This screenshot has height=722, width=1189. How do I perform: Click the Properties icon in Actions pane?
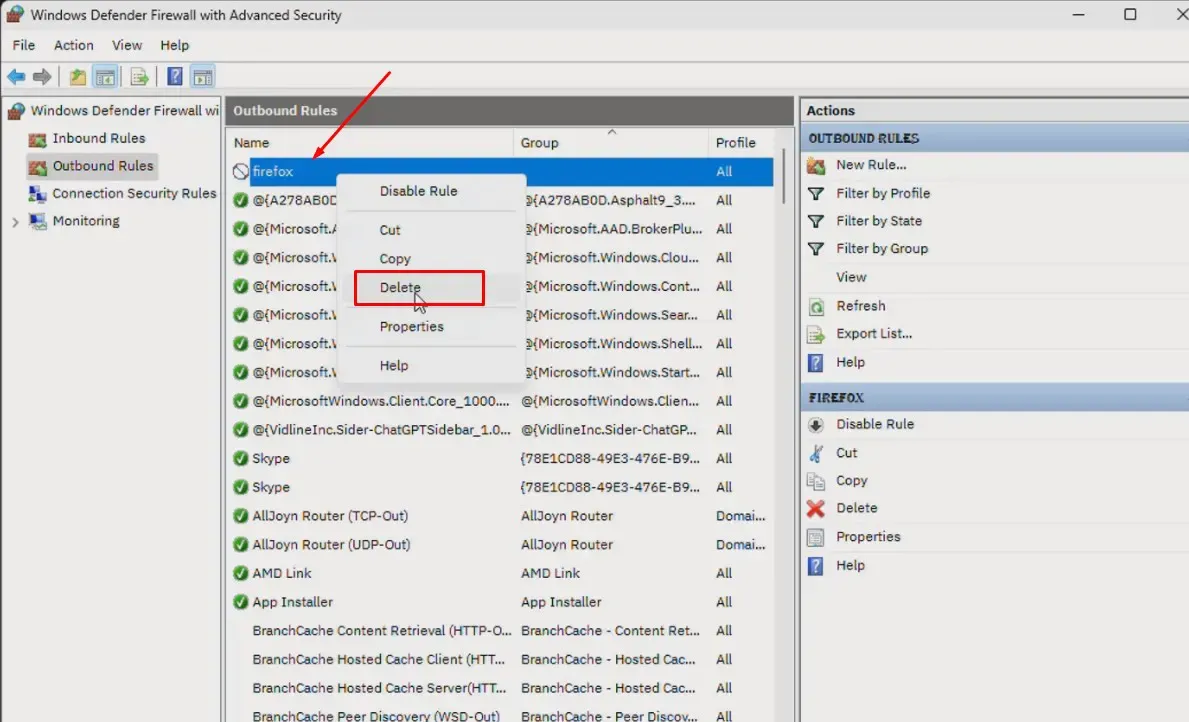pos(816,537)
